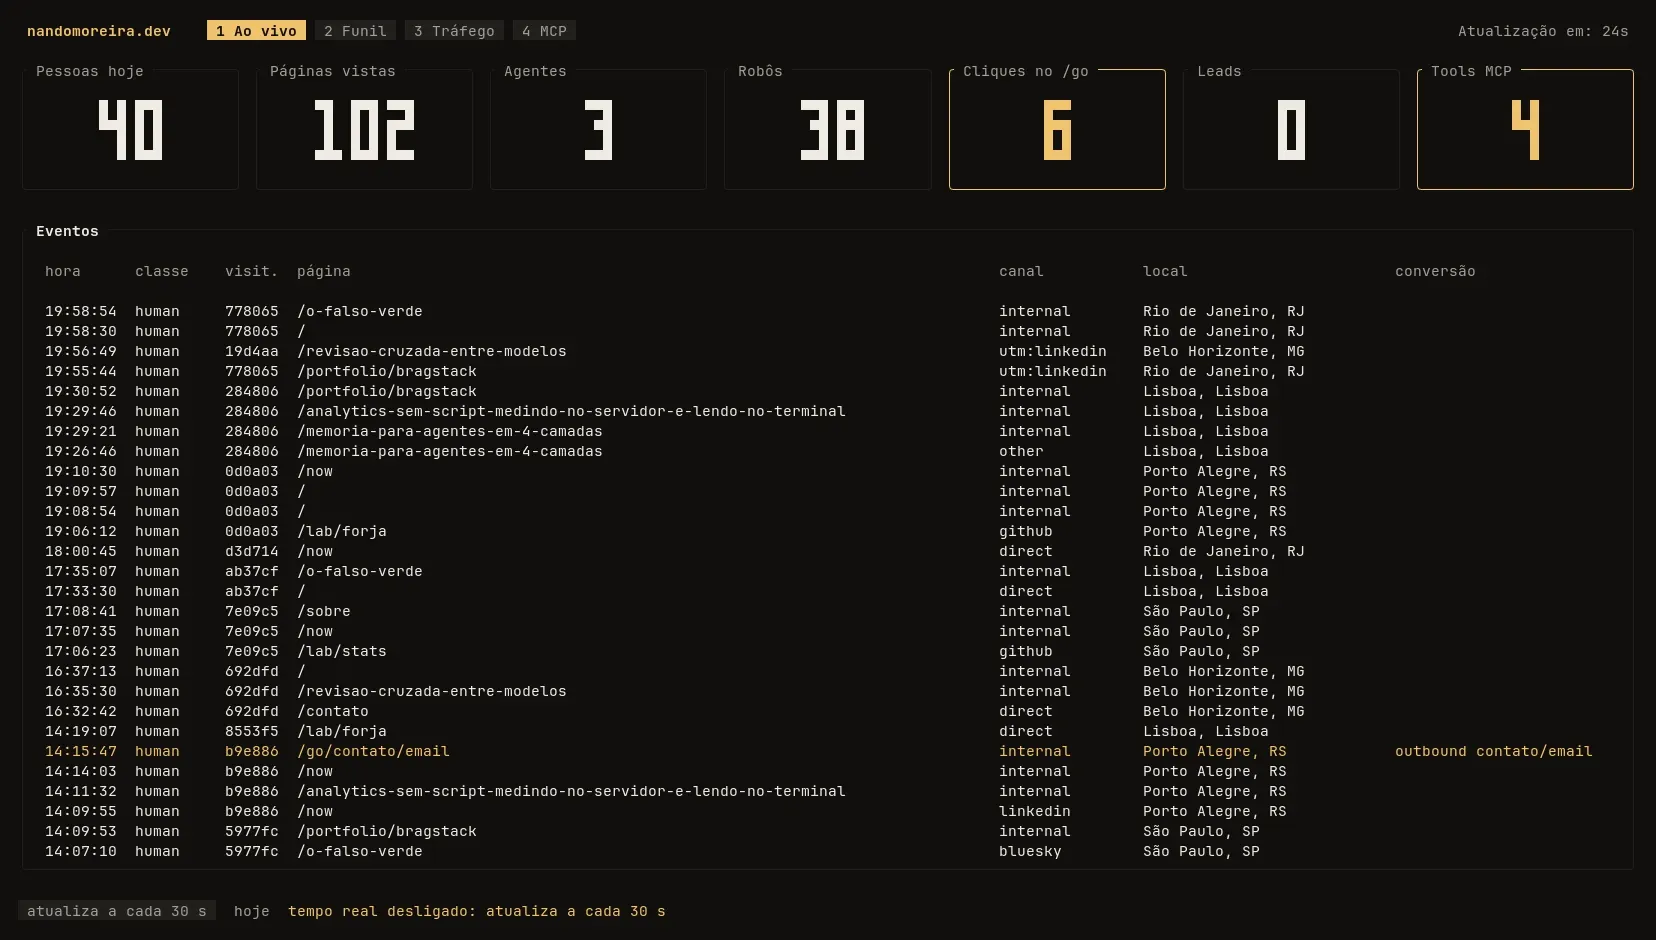Select the Tools MCP card
Viewport: 1656px width, 940px height.
click(1525, 129)
